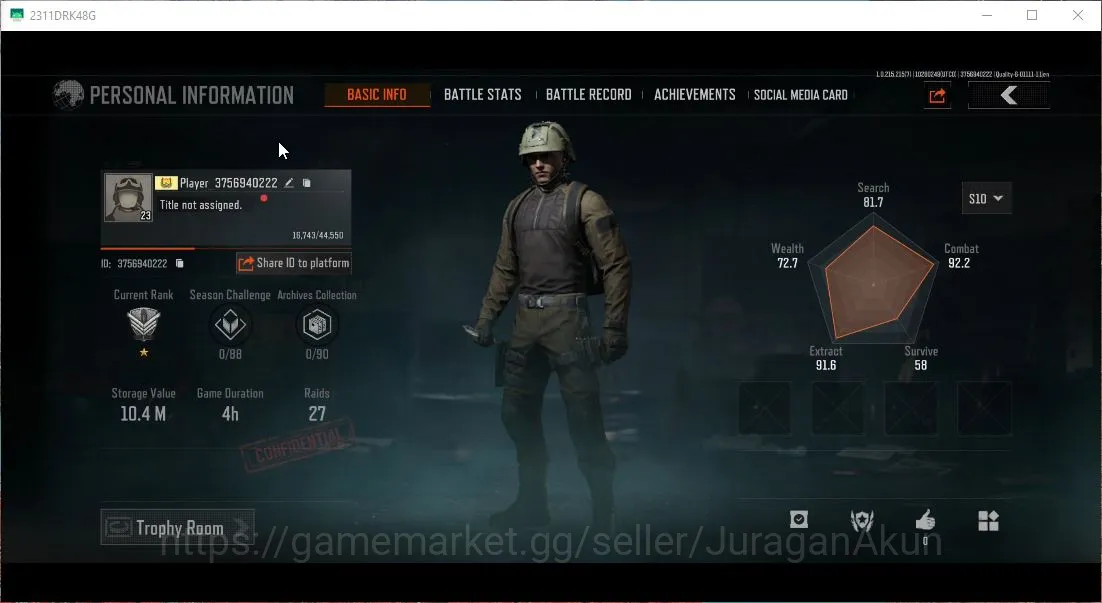1102x603 pixels.
Task: Click the checkmark badge icon at bottom right
Action: coord(798,519)
